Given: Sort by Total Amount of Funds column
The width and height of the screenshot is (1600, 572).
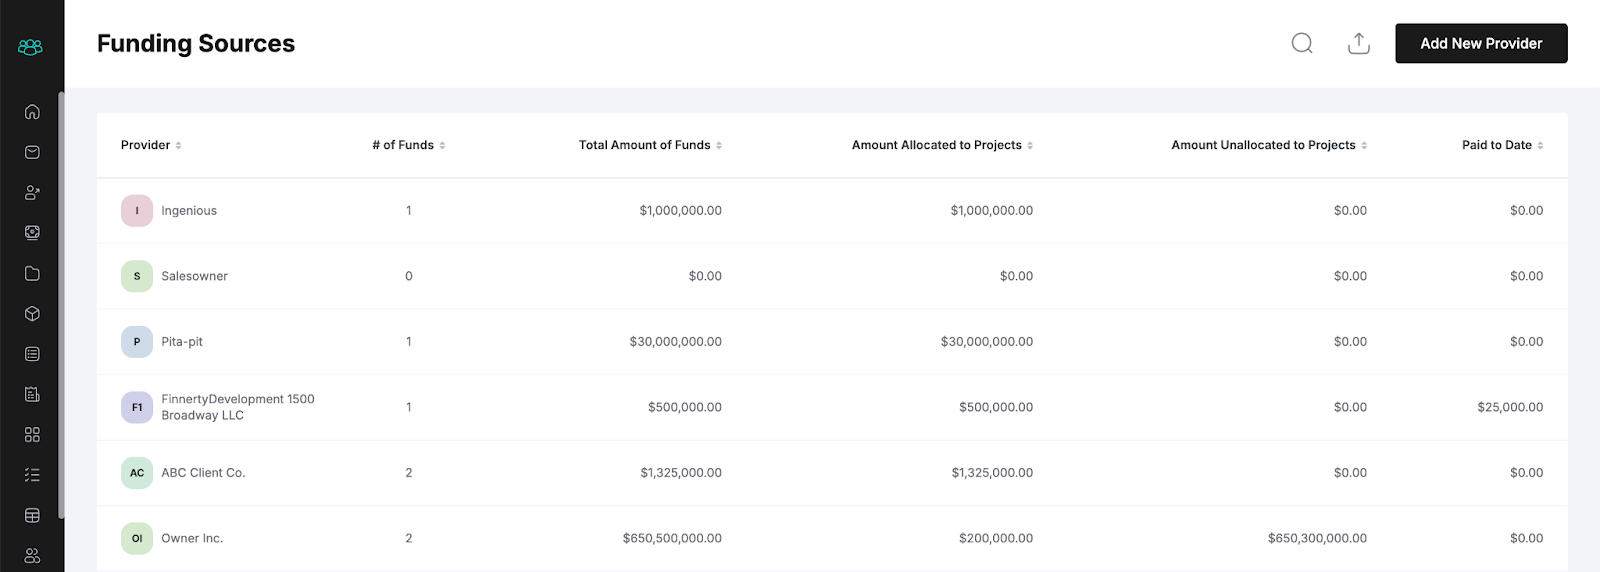Looking at the screenshot, I should tap(650, 145).
